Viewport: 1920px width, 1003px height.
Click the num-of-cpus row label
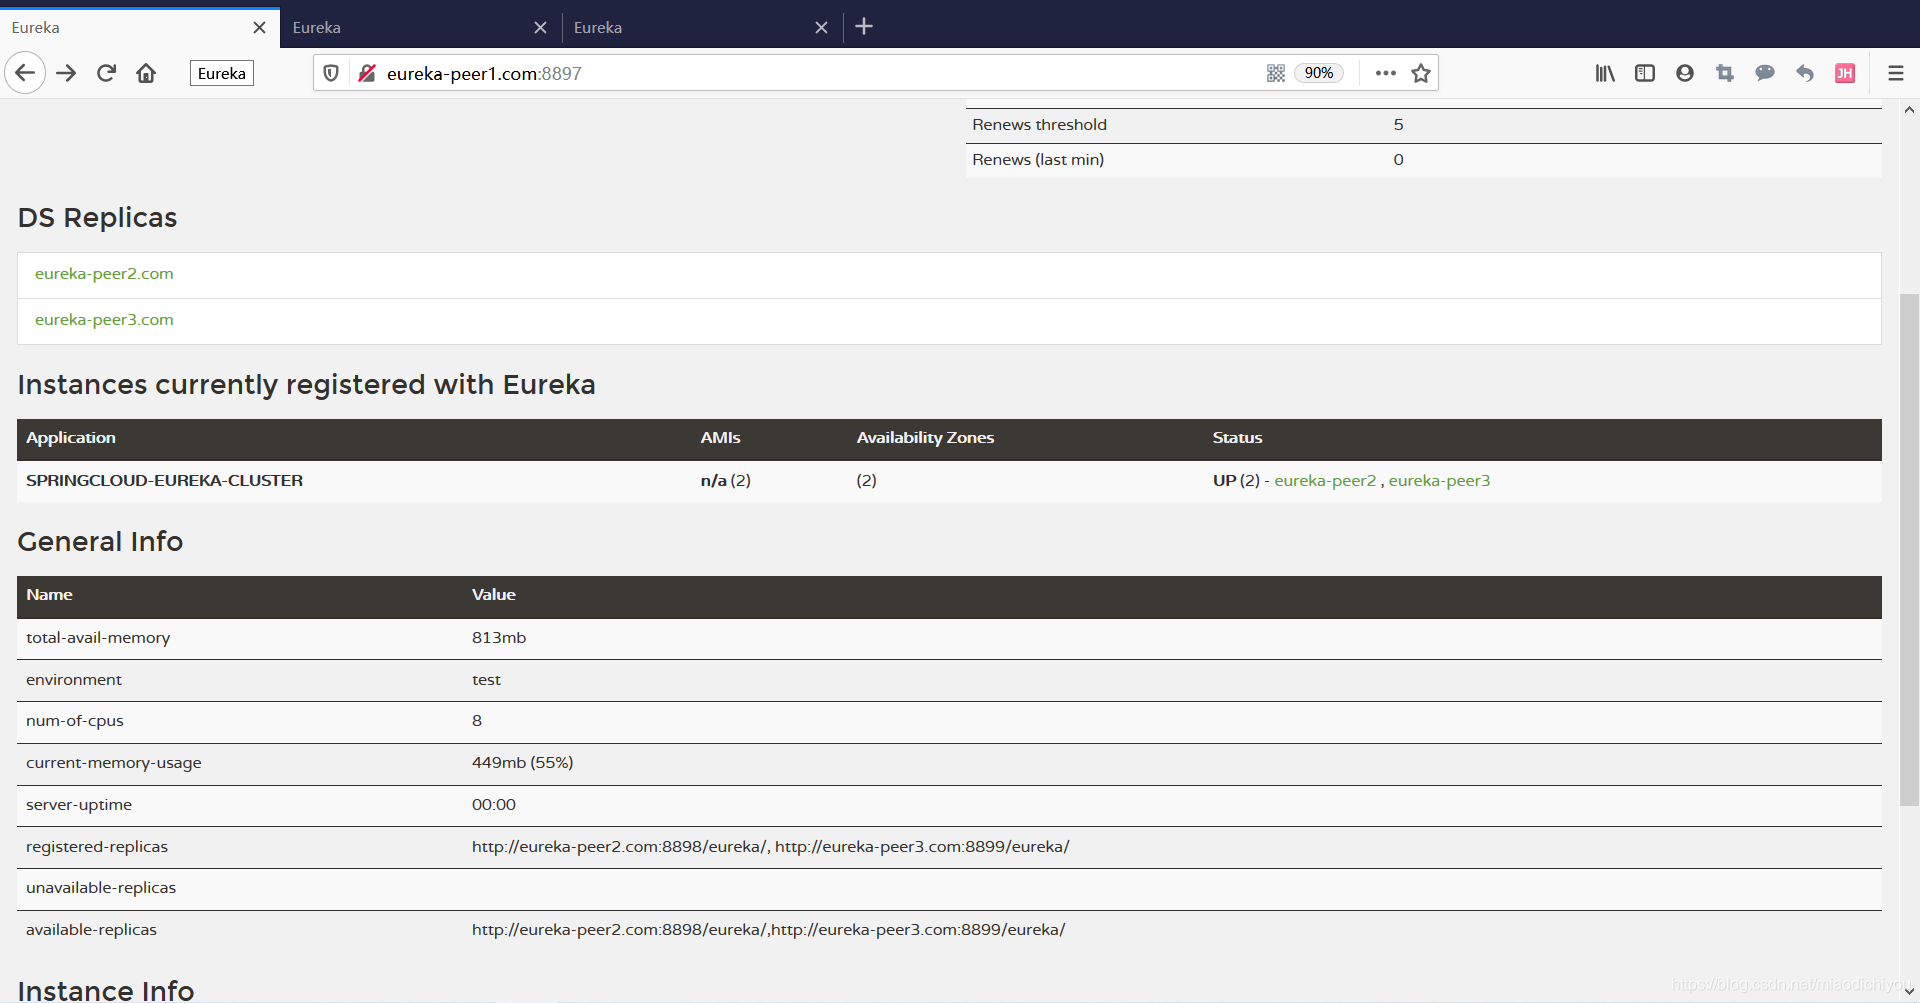coord(75,721)
